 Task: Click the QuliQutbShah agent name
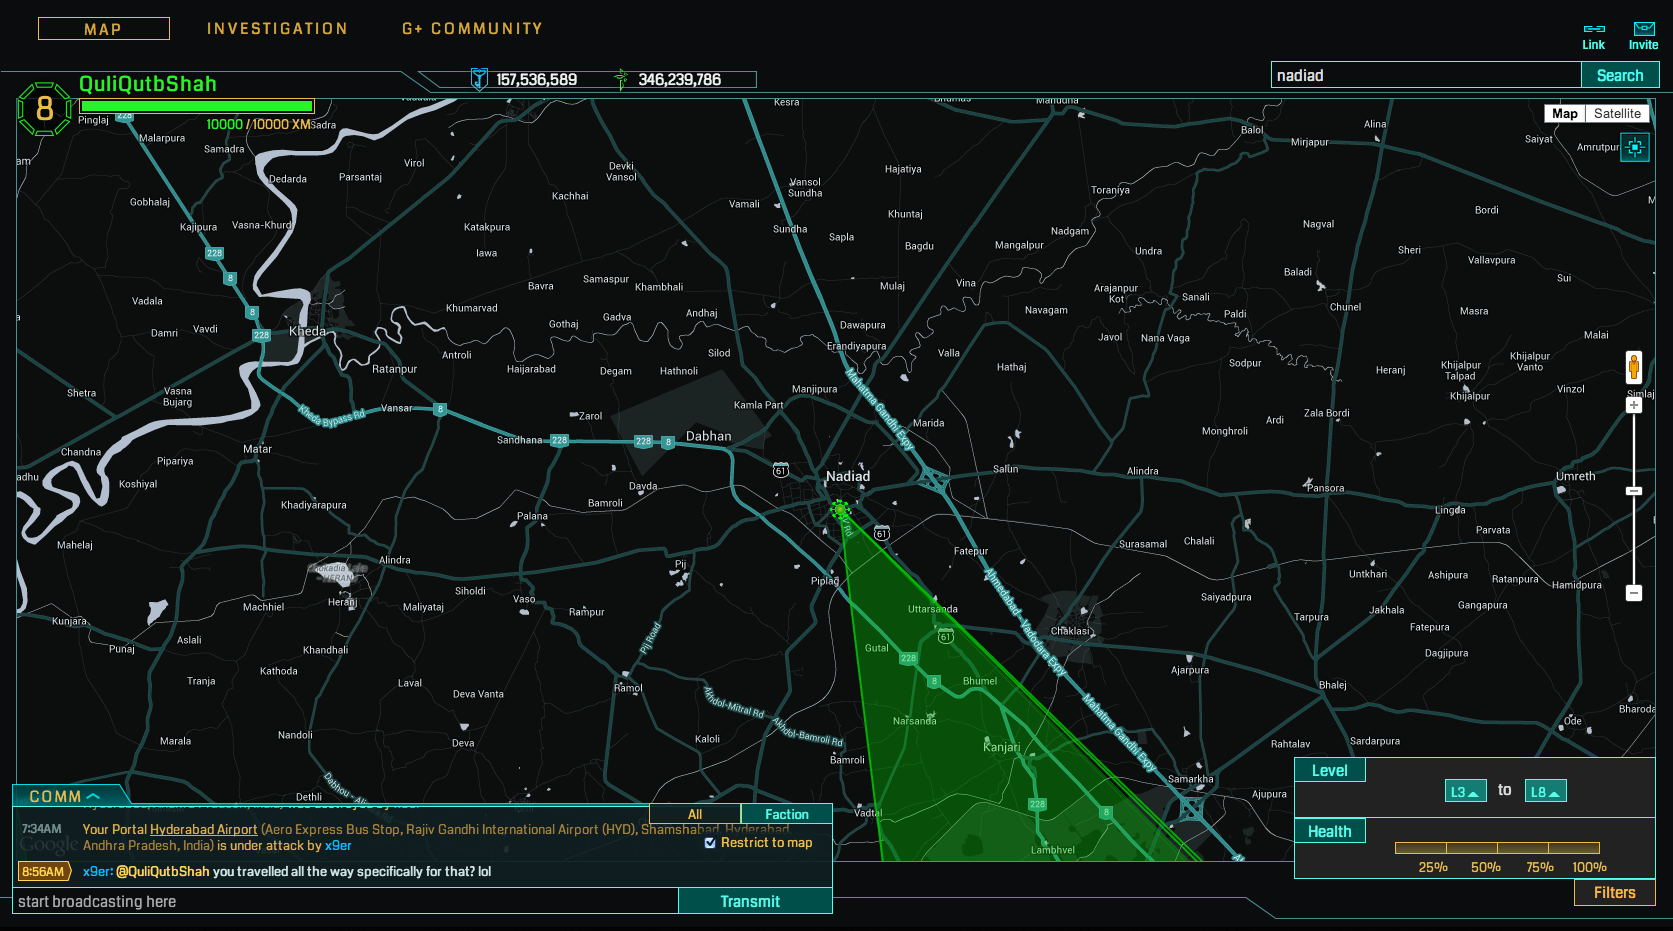click(x=148, y=84)
